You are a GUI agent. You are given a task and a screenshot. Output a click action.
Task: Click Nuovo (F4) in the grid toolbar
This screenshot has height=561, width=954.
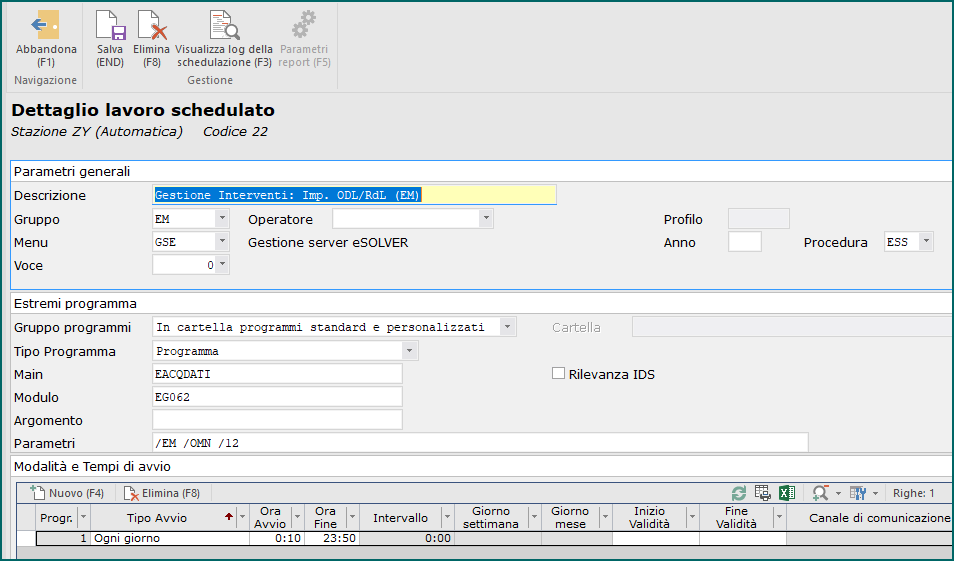pyautogui.click(x=69, y=493)
